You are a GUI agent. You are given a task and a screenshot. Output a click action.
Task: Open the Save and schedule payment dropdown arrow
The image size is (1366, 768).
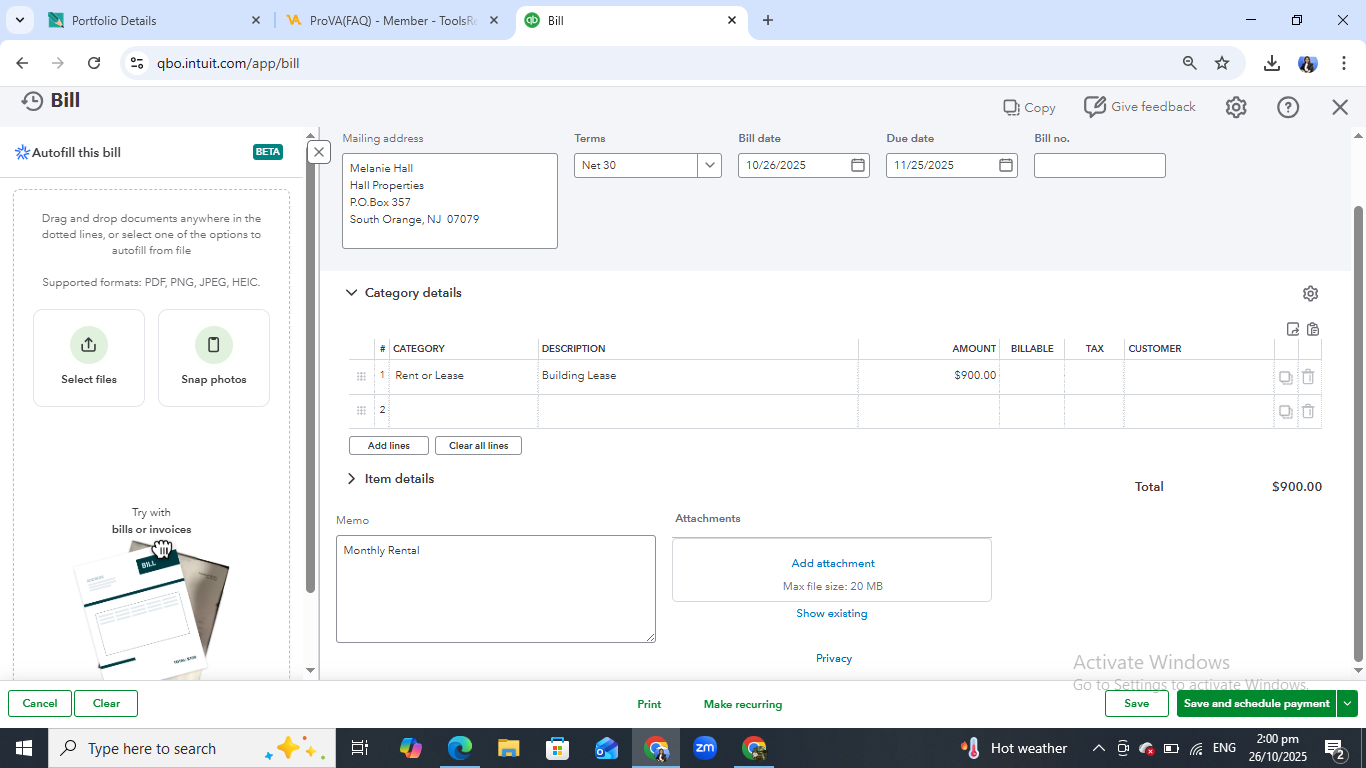1348,703
